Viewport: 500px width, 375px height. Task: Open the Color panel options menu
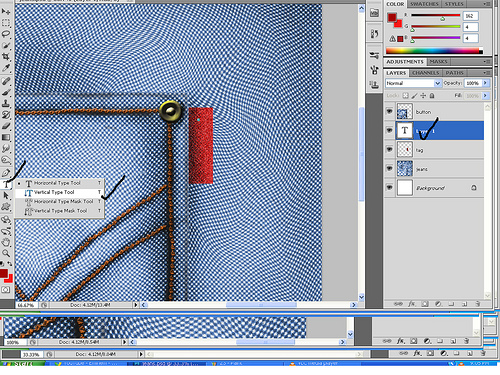pos(487,4)
